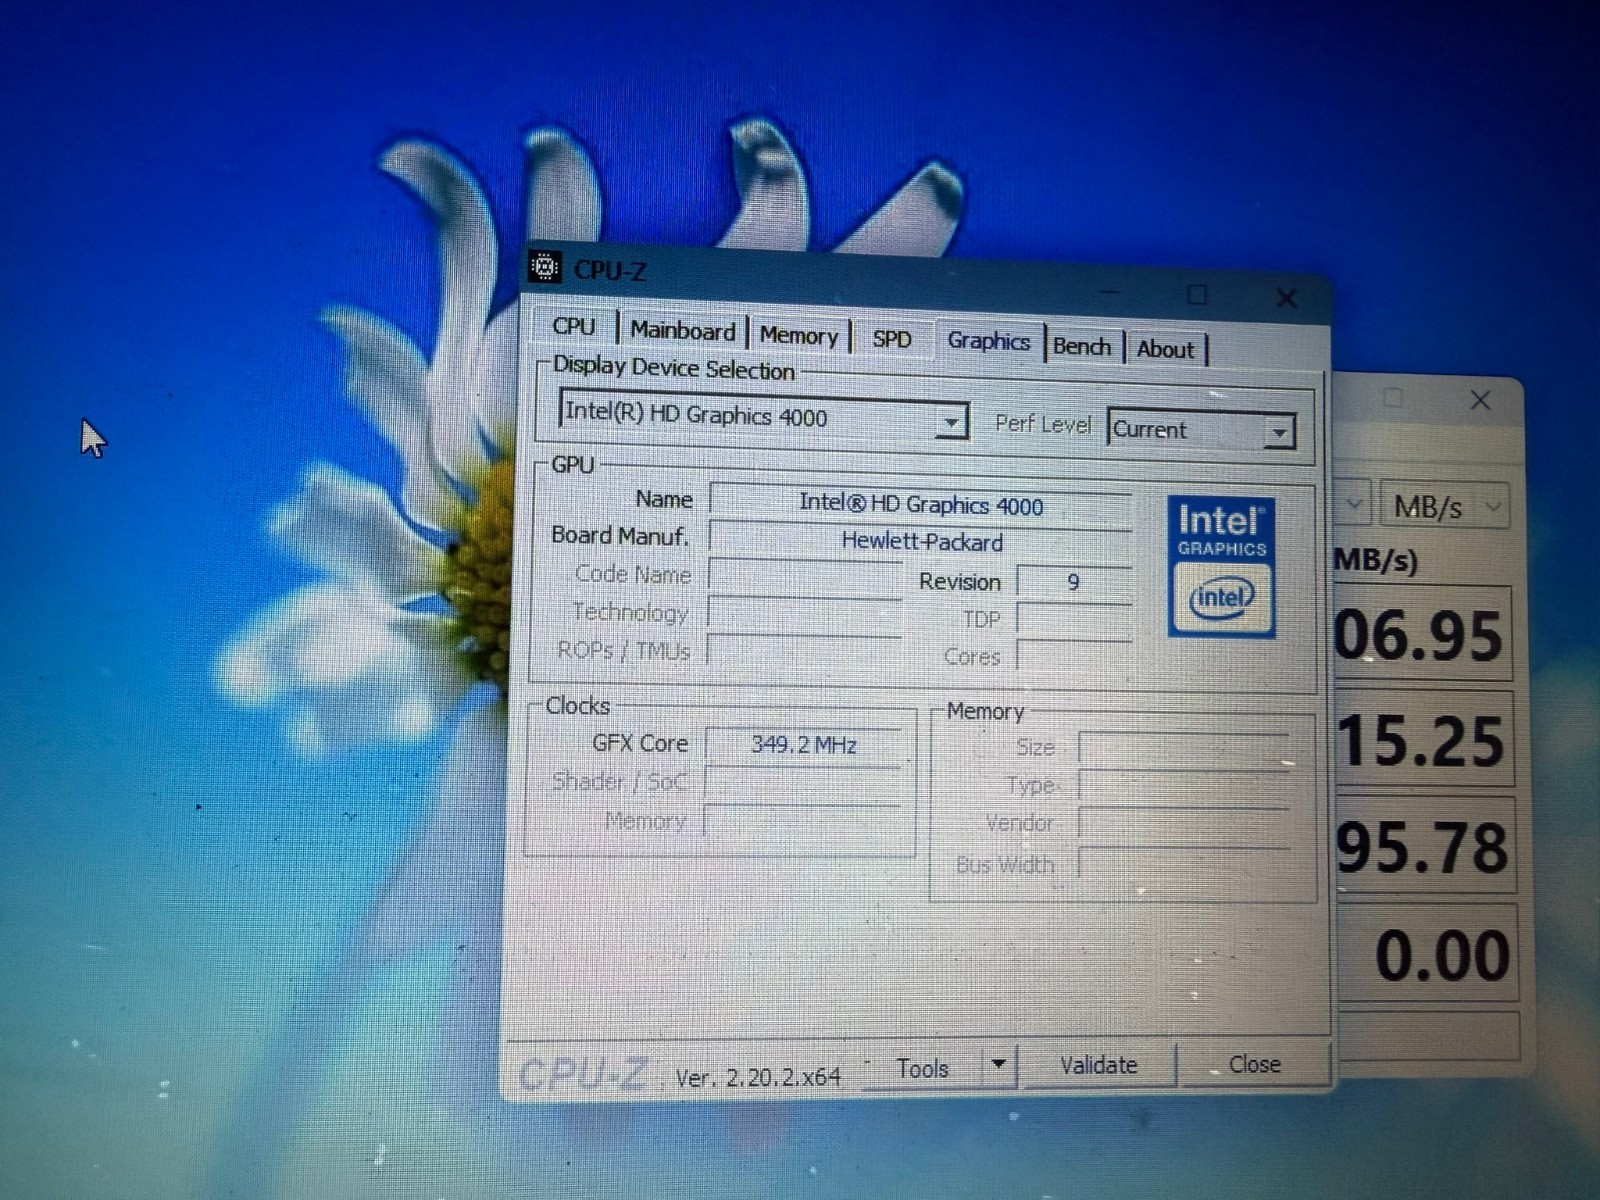Screen dimensions: 1600x1200
Task: Click the GPU Name field value
Action: pyautogui.click(x=920, y=505)
